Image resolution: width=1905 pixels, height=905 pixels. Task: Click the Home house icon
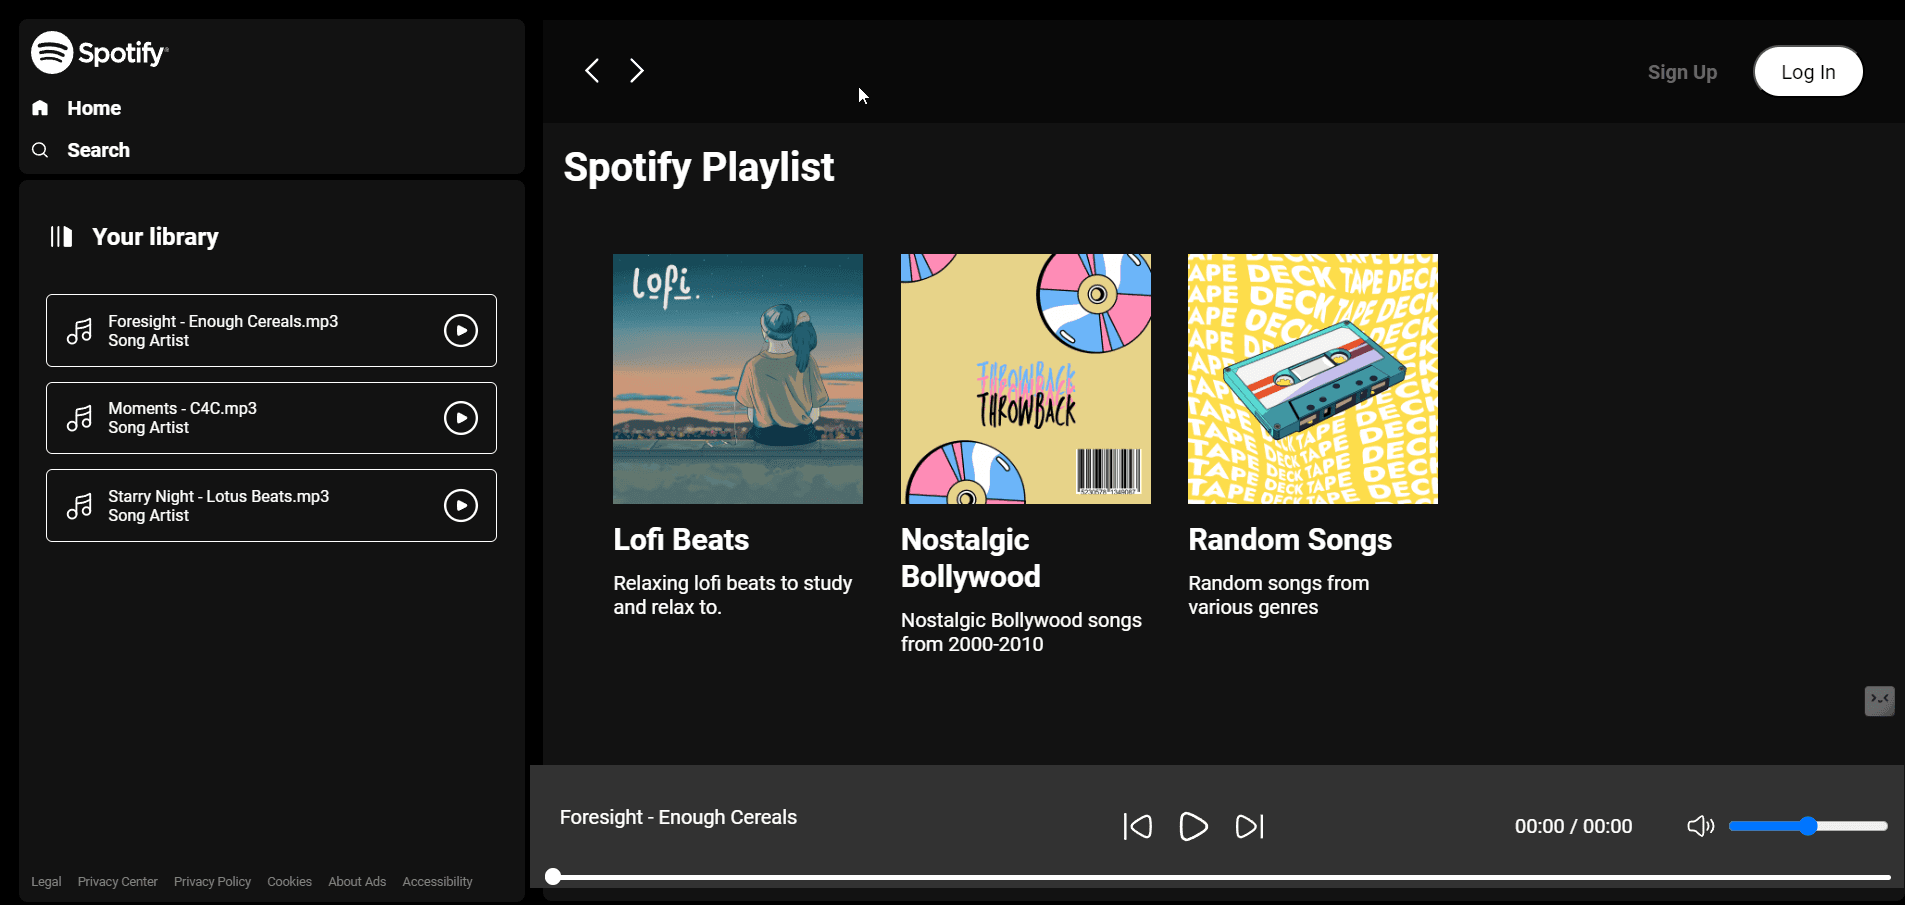(x=40, y=108)
